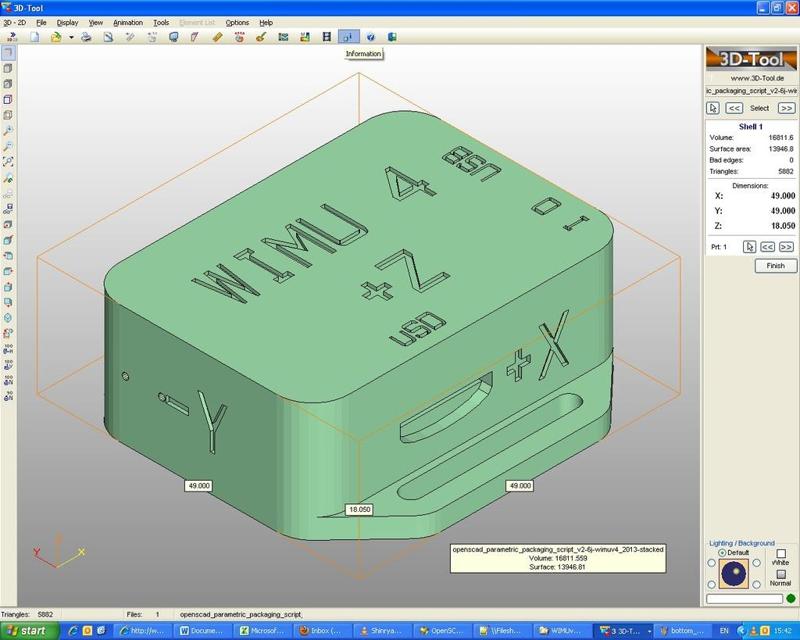This screenshot has width=800, height=640.
Task: Select the cursor arrow icon beside Select
Action: pos(713,108)
